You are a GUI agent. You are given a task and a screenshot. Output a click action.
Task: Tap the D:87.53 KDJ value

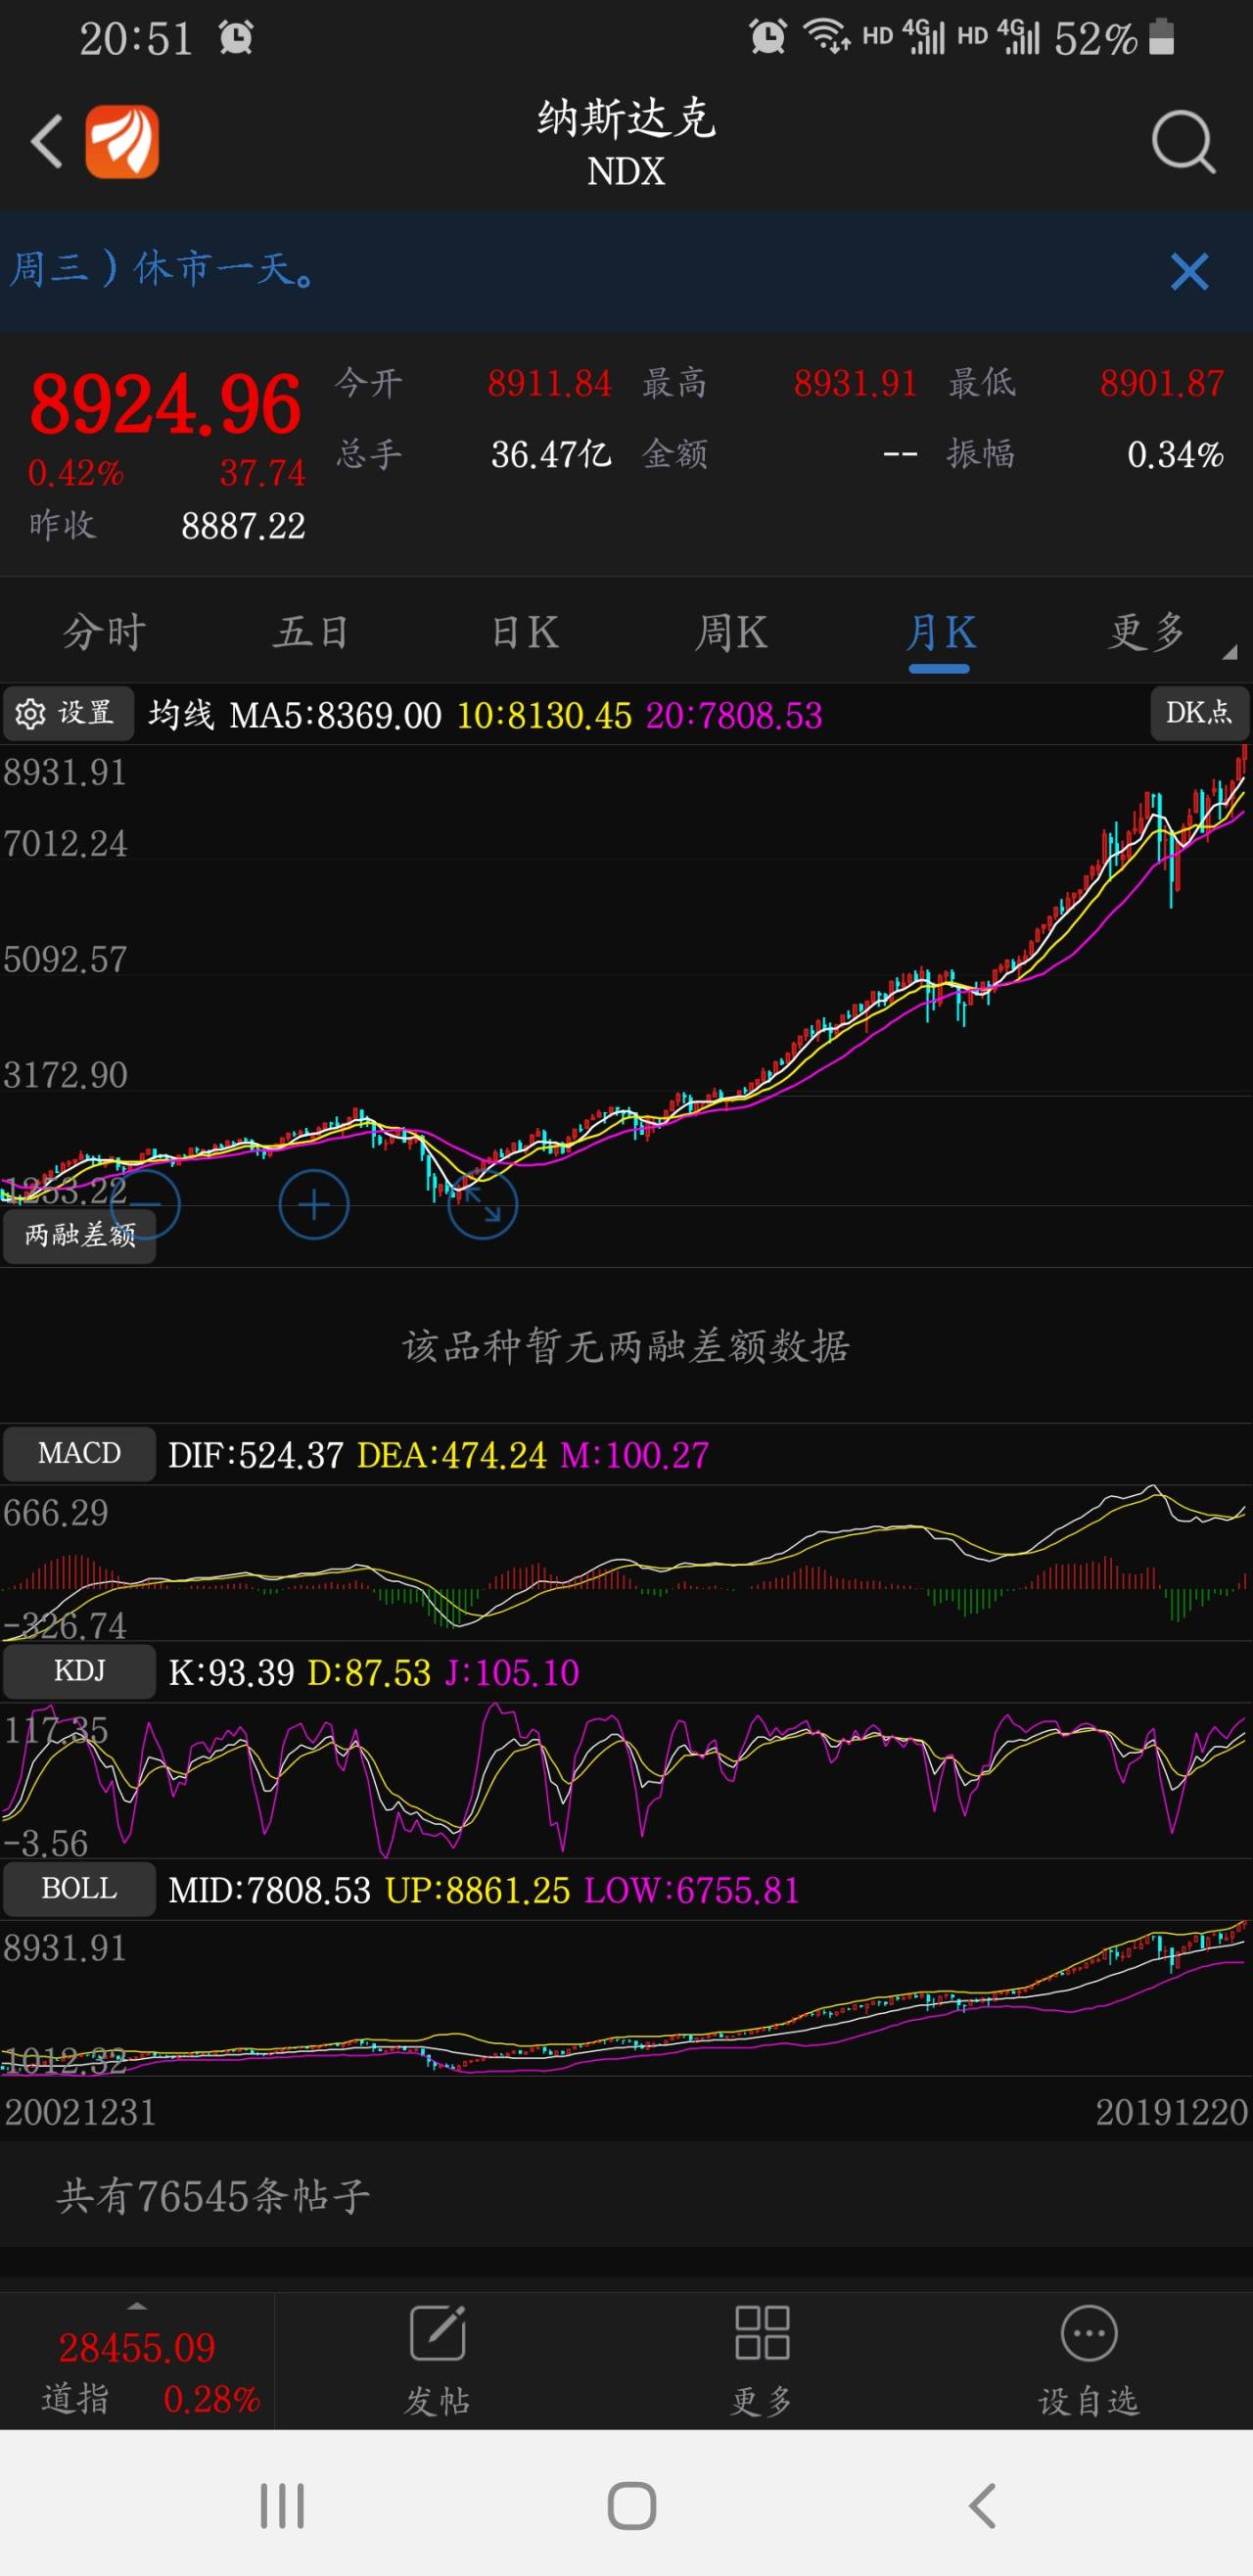click(x=369, y=1673)
